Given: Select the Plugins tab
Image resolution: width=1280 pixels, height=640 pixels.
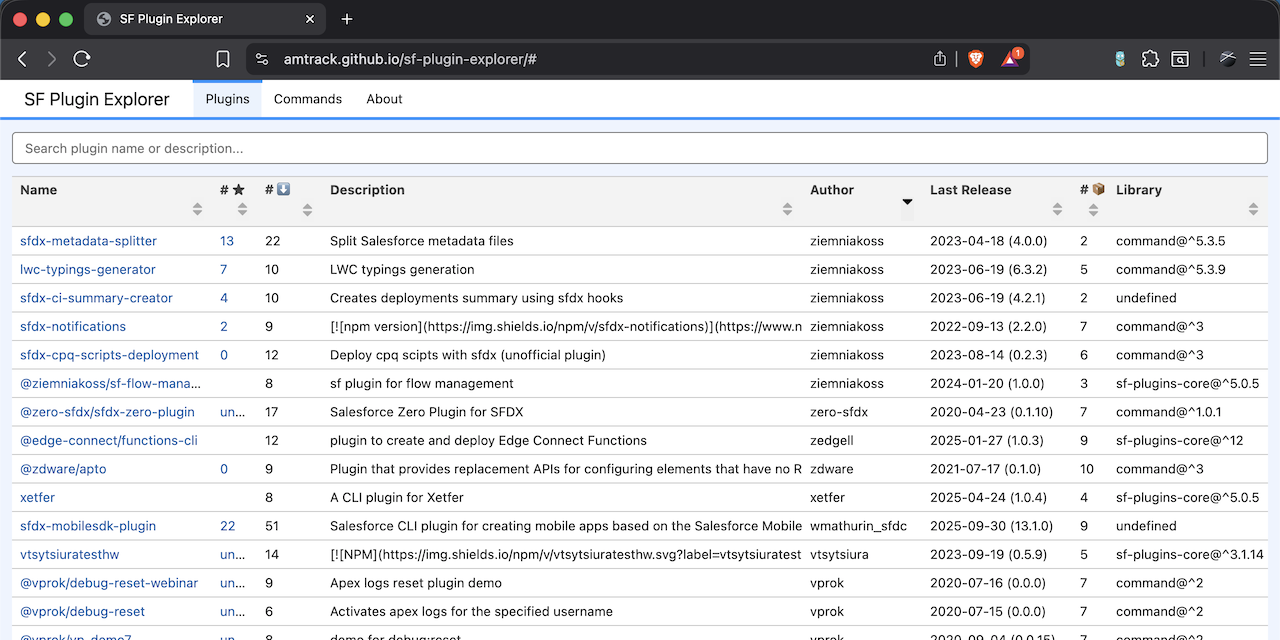Looking at the screenshot, I should click(x=227, y=99).
